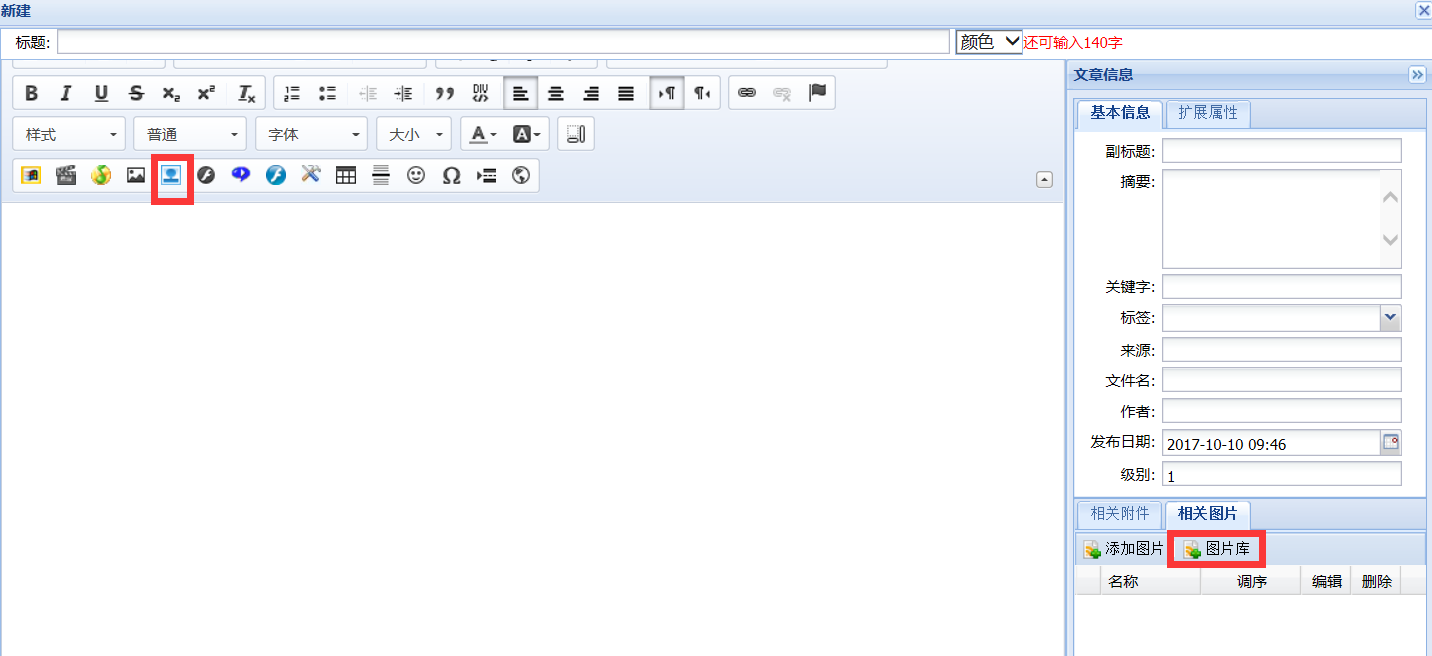Open 普通 paragraph format dropdown
The image size is (1432, 656).
pyautogui.click(x=190, y=134)
